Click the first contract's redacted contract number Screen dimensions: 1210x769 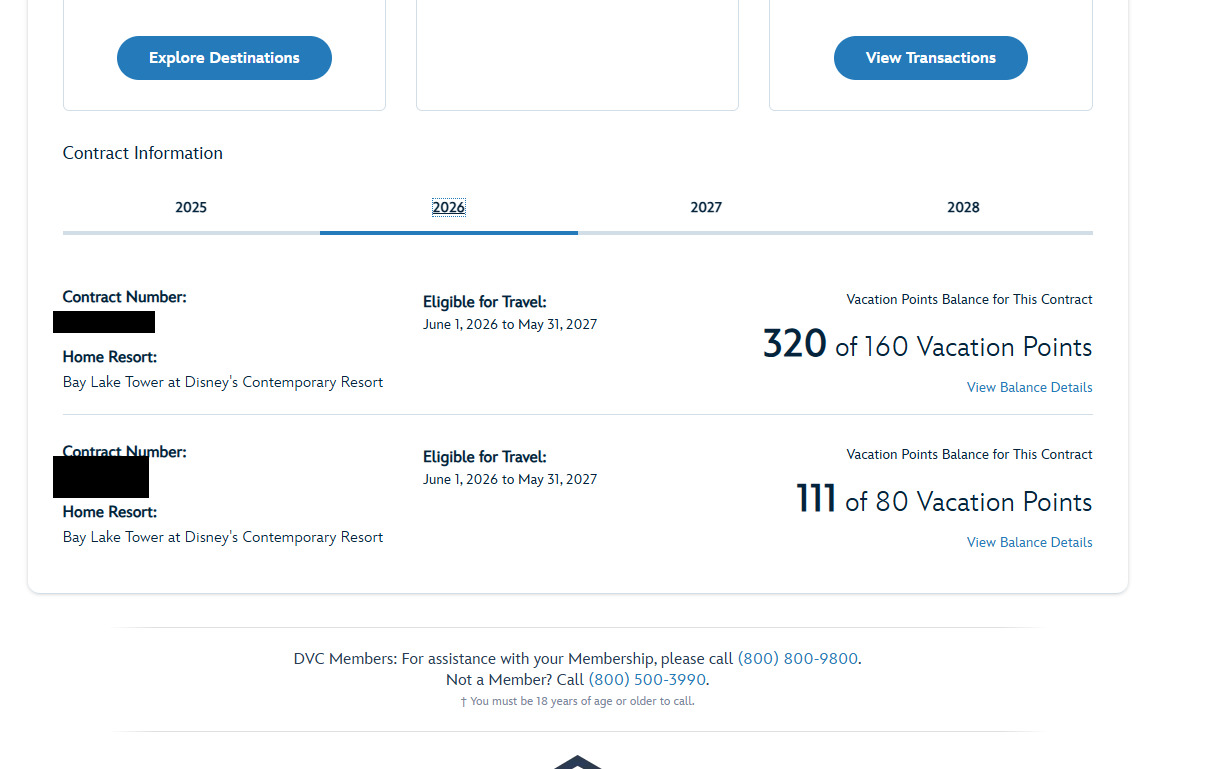[104, 322]
